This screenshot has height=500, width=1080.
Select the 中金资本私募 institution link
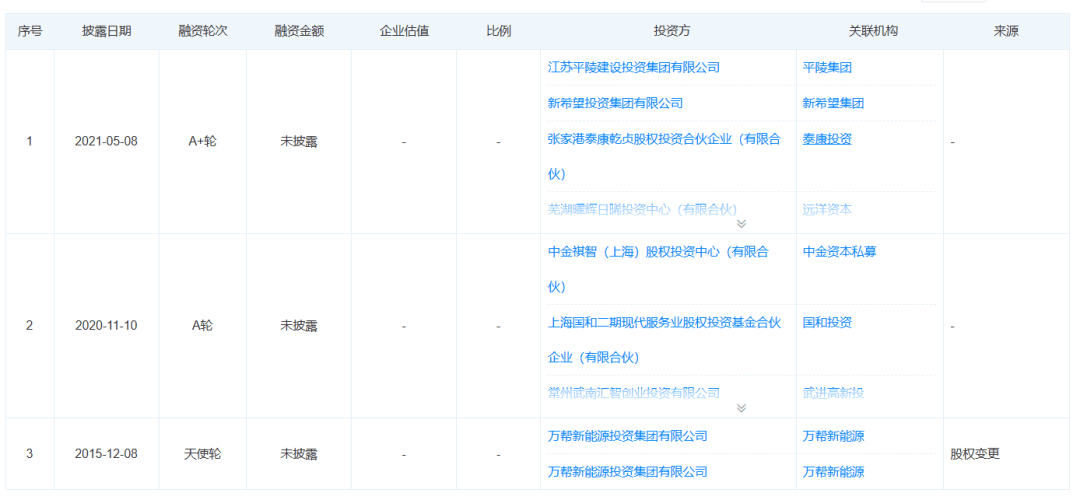click(839, 252)
